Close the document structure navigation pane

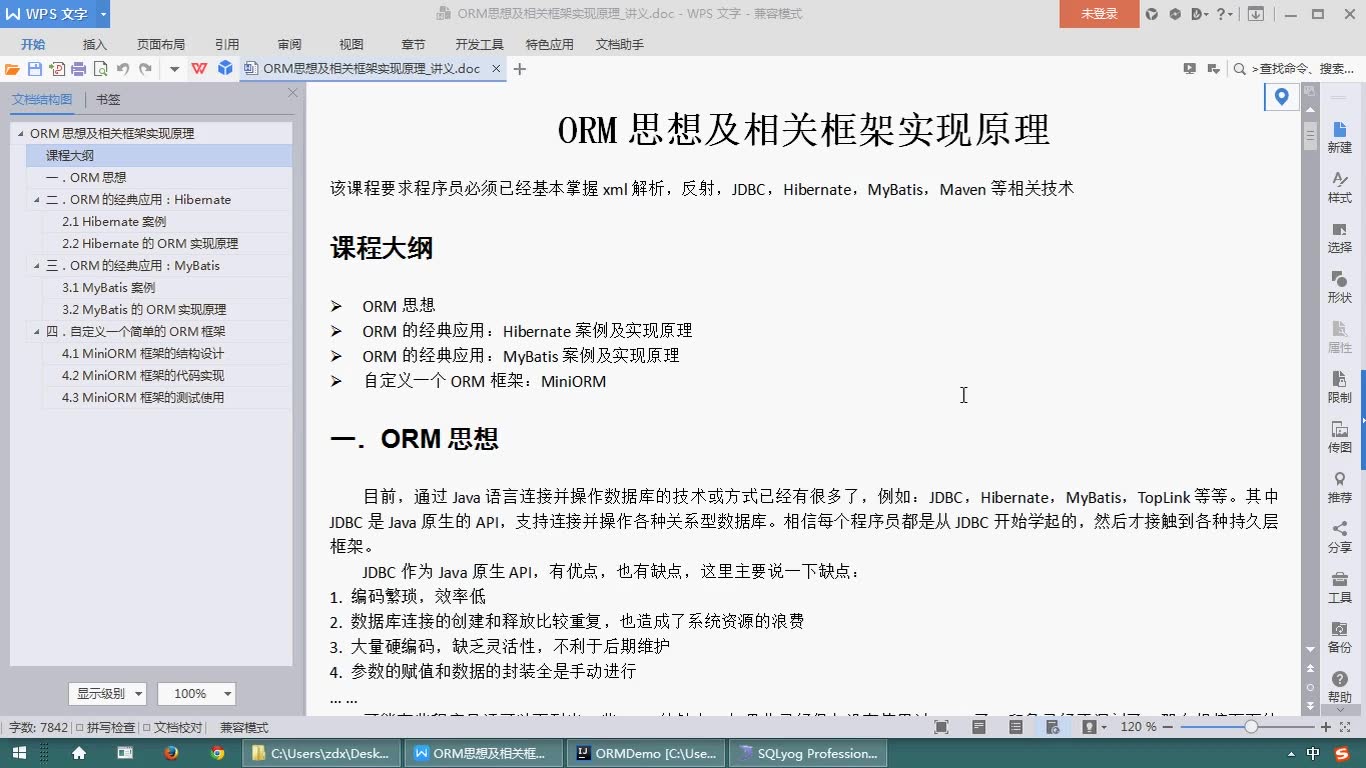(293, 93)
